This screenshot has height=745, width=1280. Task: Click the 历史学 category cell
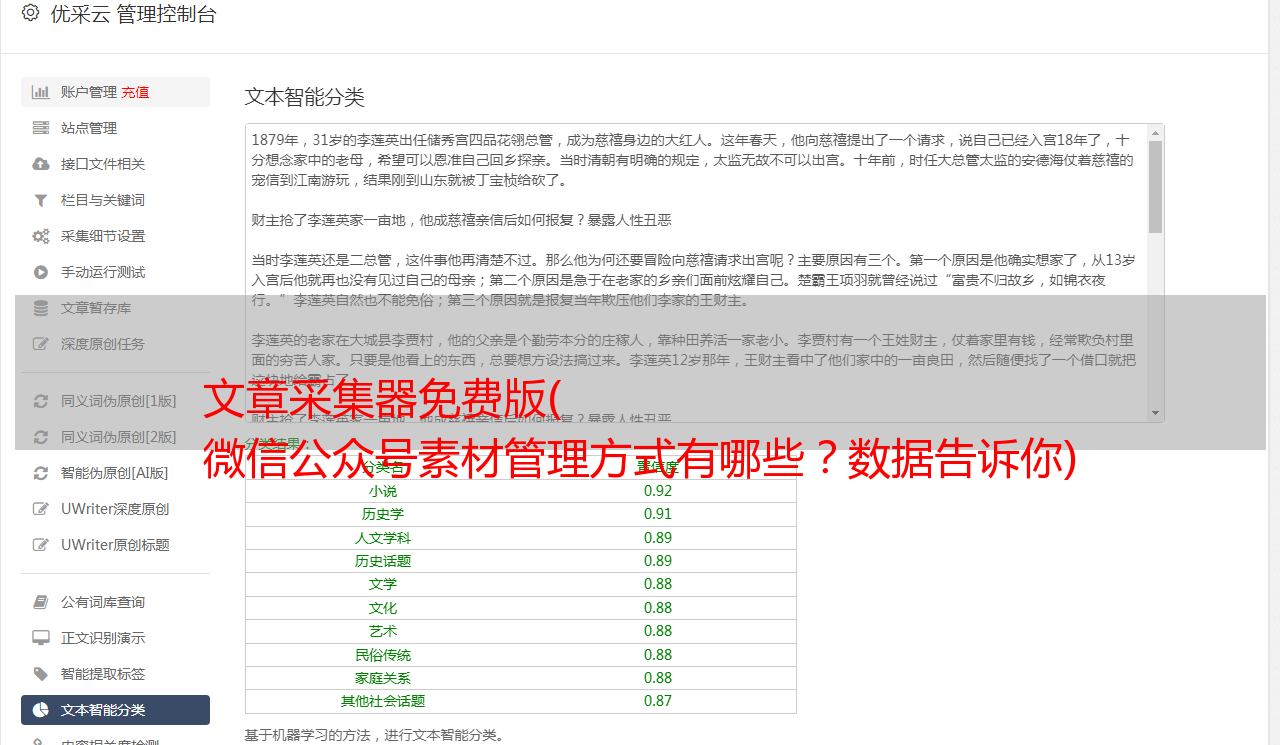tap(383, 514)
